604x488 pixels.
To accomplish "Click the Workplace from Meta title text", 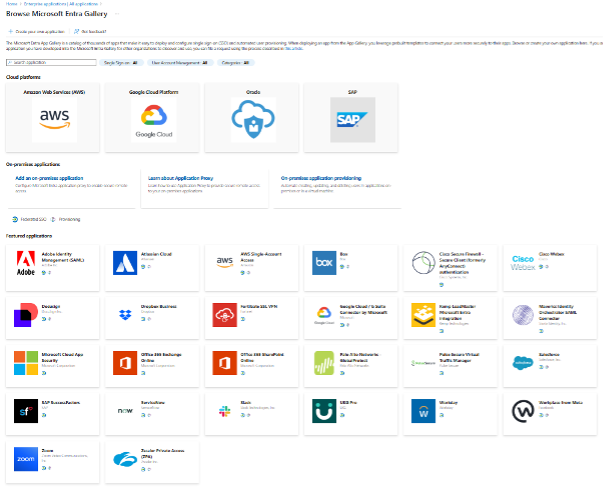I will 560,402.
